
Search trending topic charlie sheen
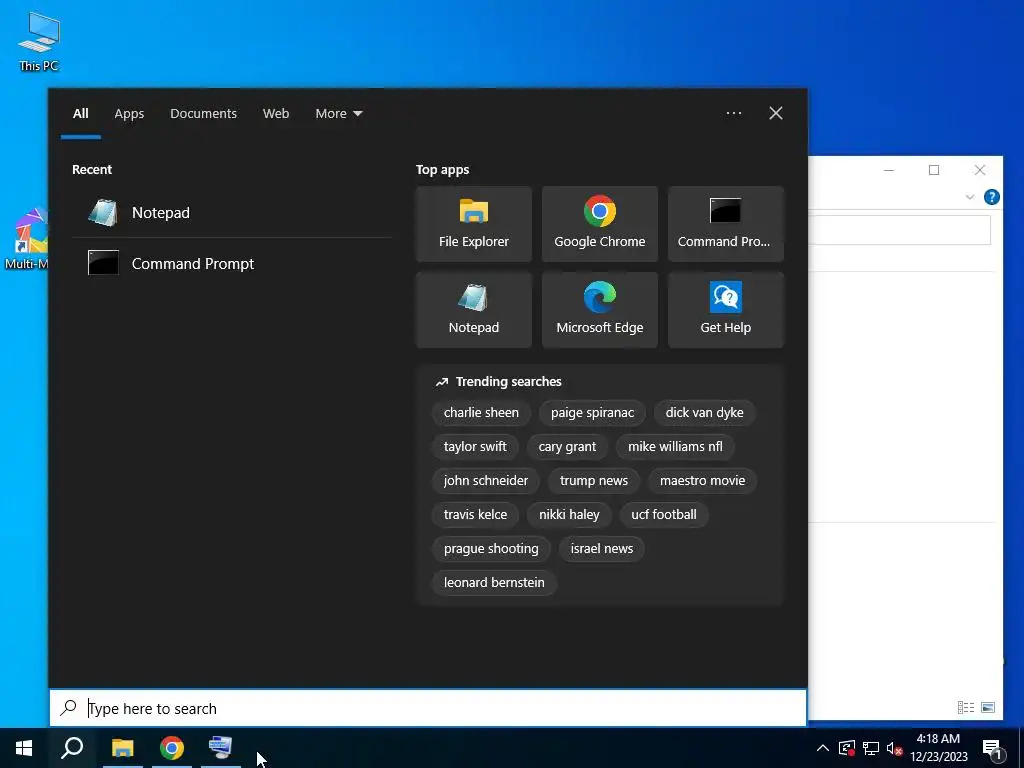[481, 412]
